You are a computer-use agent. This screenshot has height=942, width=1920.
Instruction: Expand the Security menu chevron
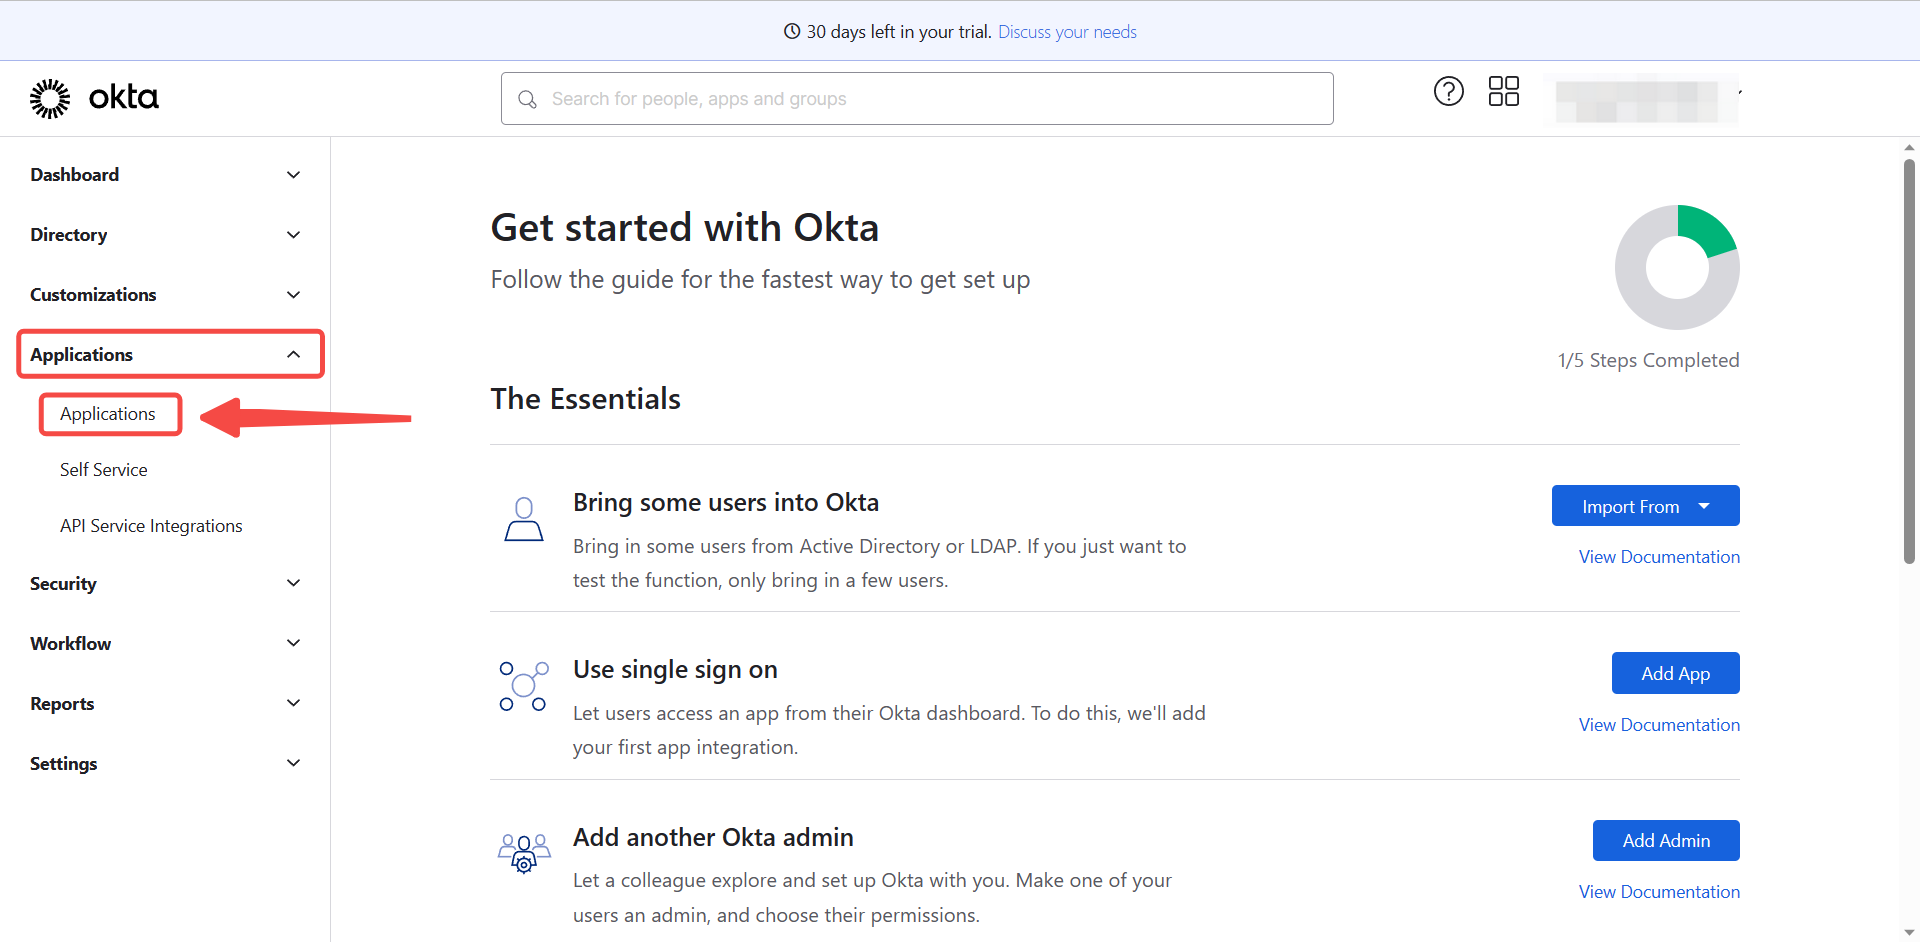[x=293, y=583]
